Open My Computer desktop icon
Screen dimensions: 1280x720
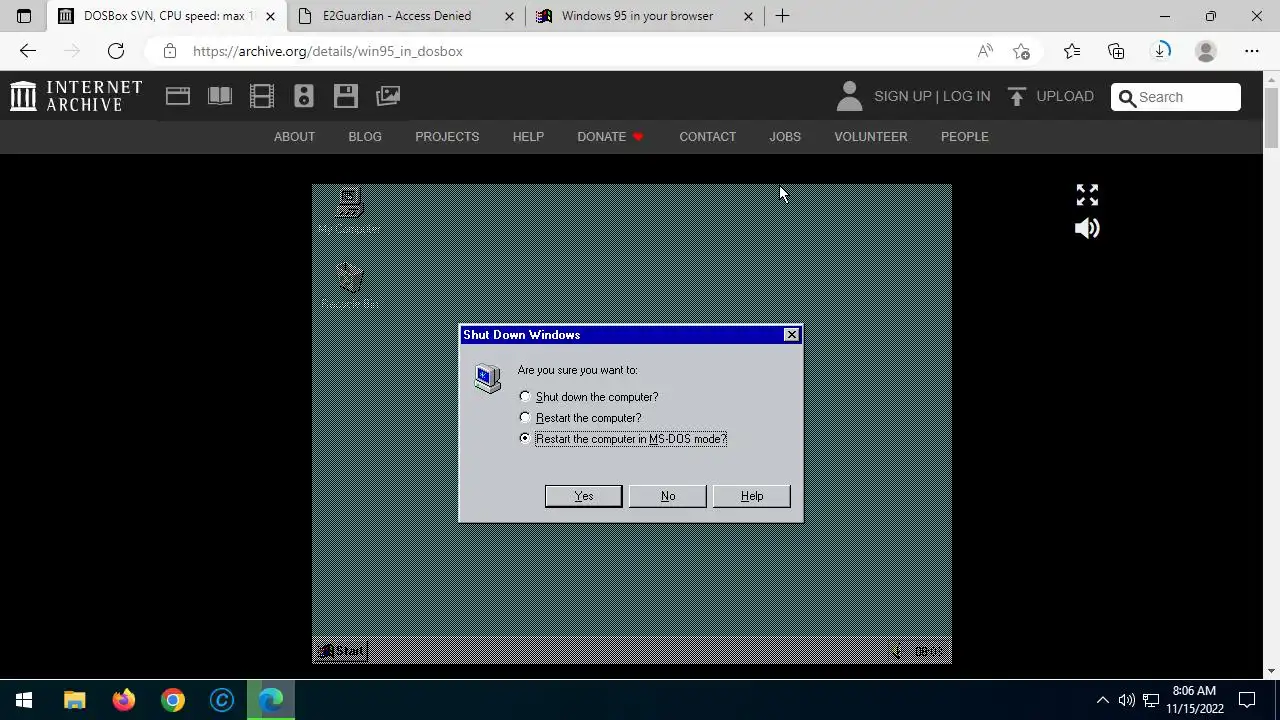(349, 210)
